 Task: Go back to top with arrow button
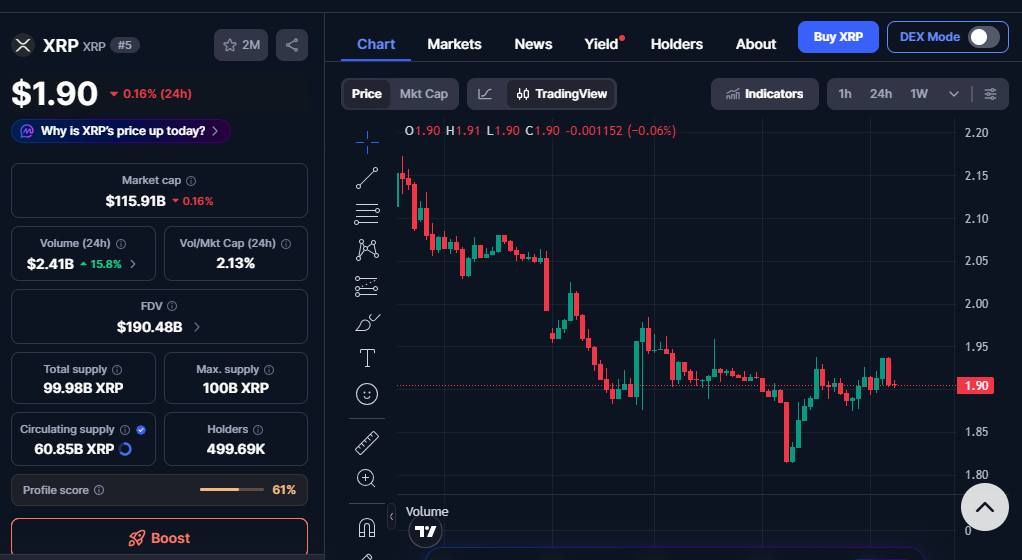[x=985, y=507]
